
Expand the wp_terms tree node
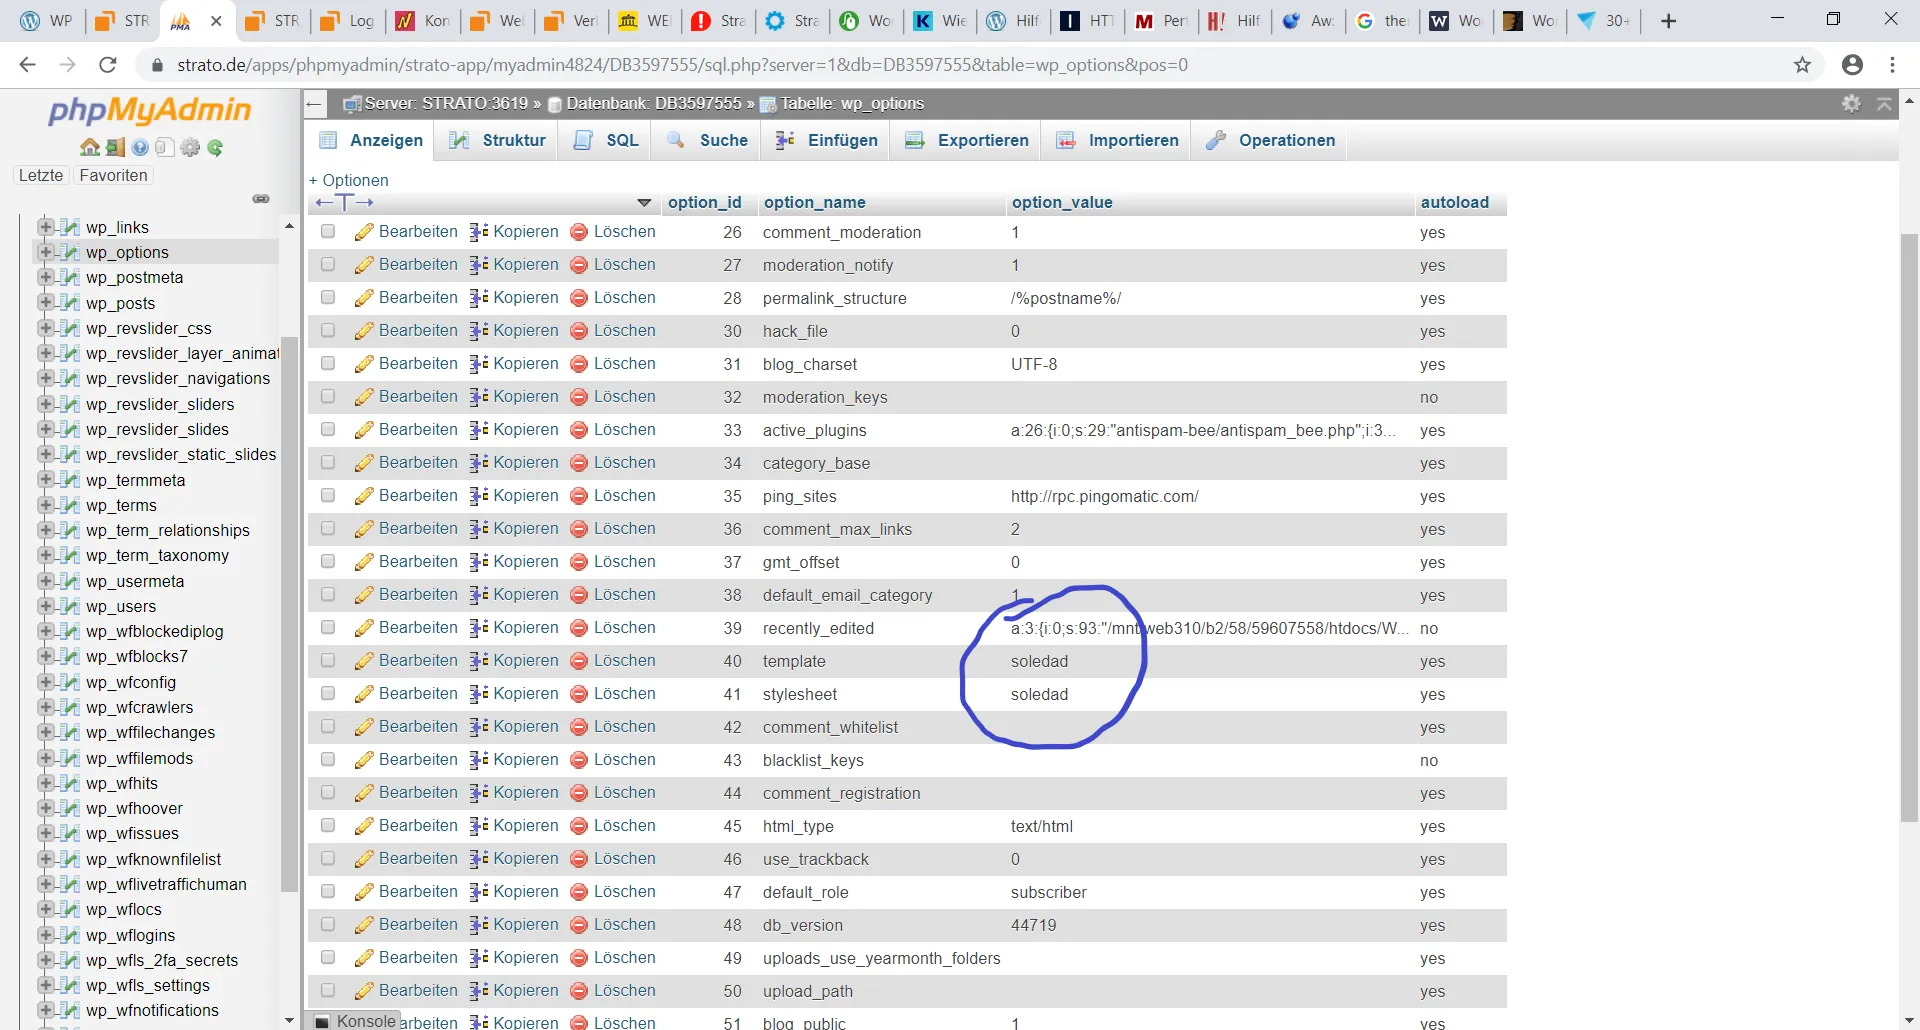(x=45, y=505)
